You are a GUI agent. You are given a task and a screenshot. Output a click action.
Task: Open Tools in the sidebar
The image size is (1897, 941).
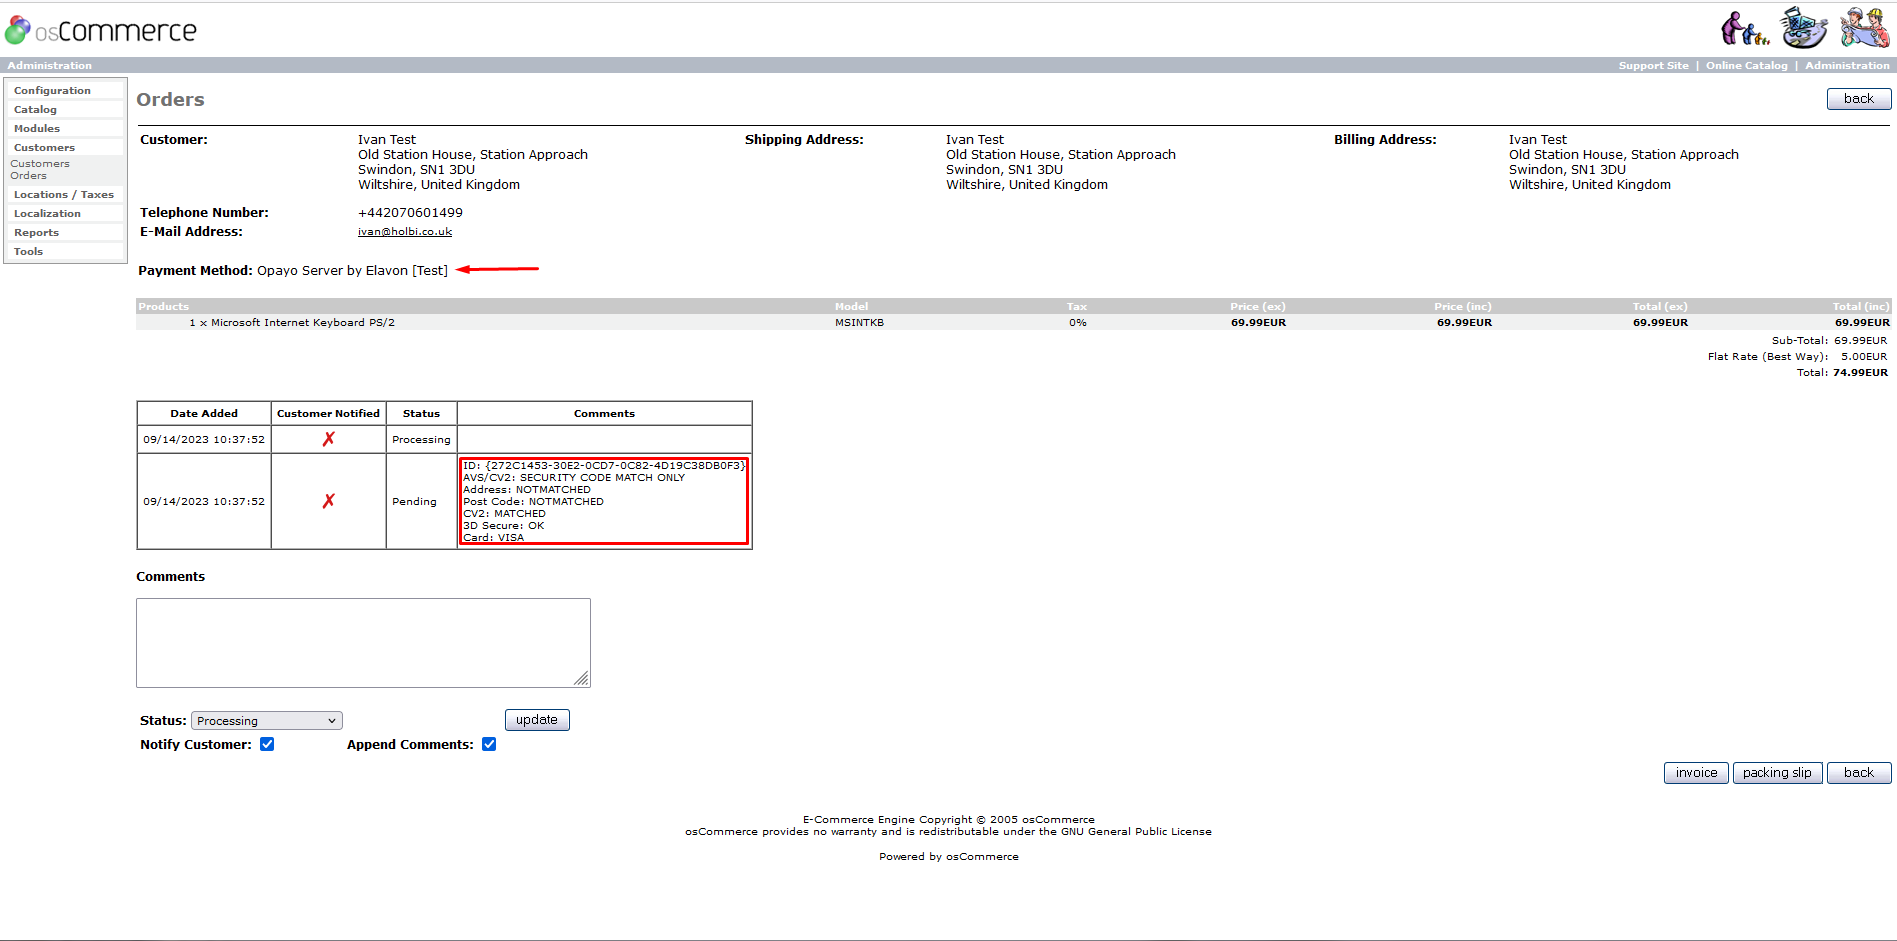28,252
